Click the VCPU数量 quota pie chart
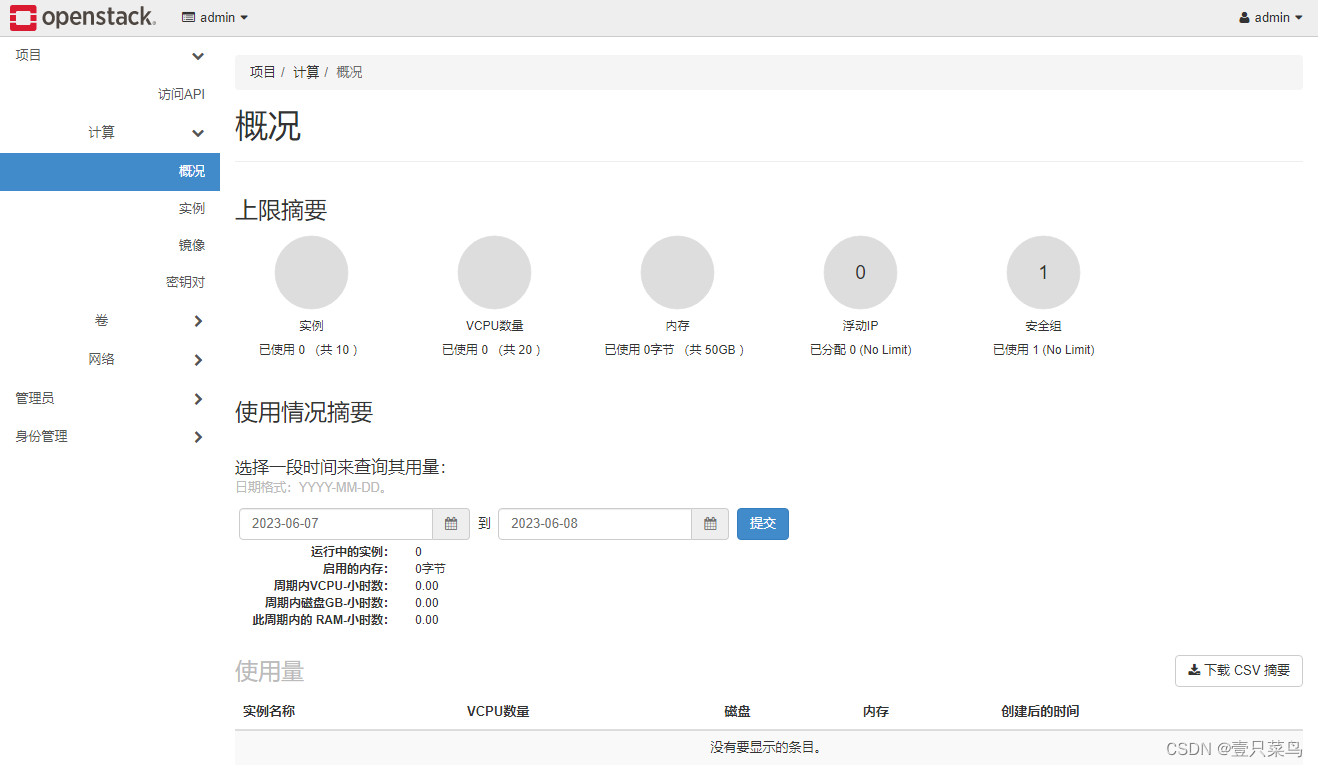The width and height of the screenshot is (1318, 767). [494, 272]
